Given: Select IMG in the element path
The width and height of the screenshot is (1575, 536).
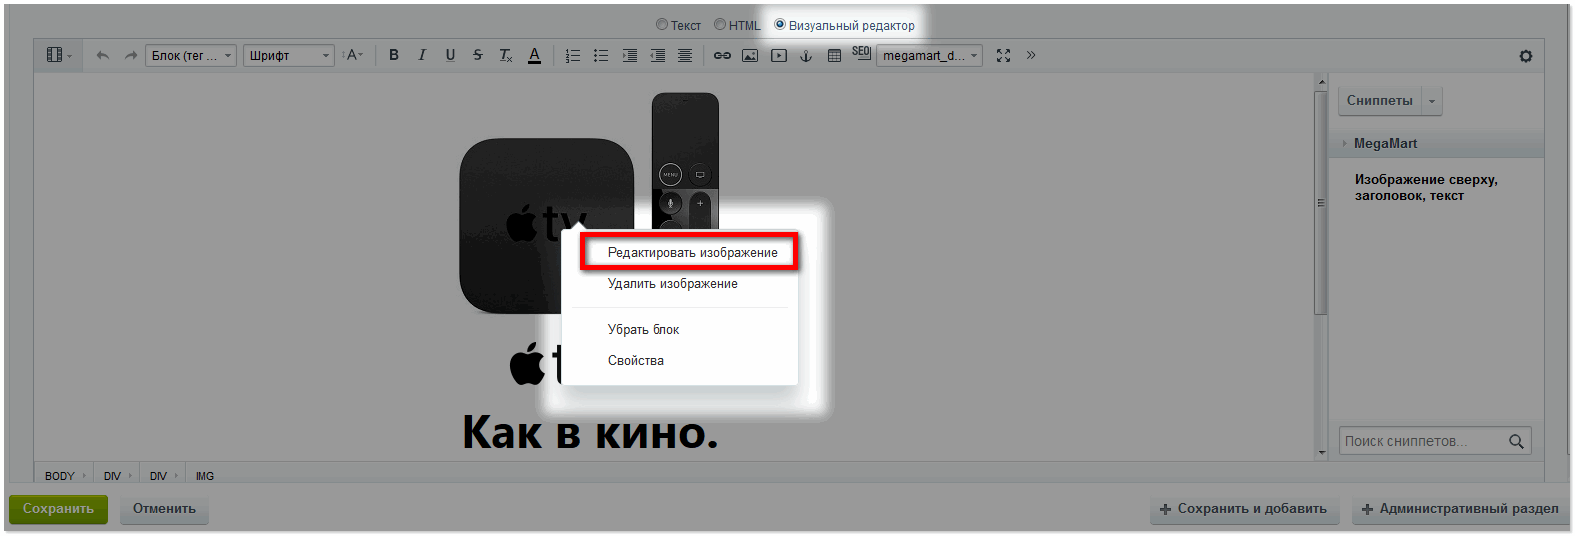Looking at the screenshot, I should 205,476.
